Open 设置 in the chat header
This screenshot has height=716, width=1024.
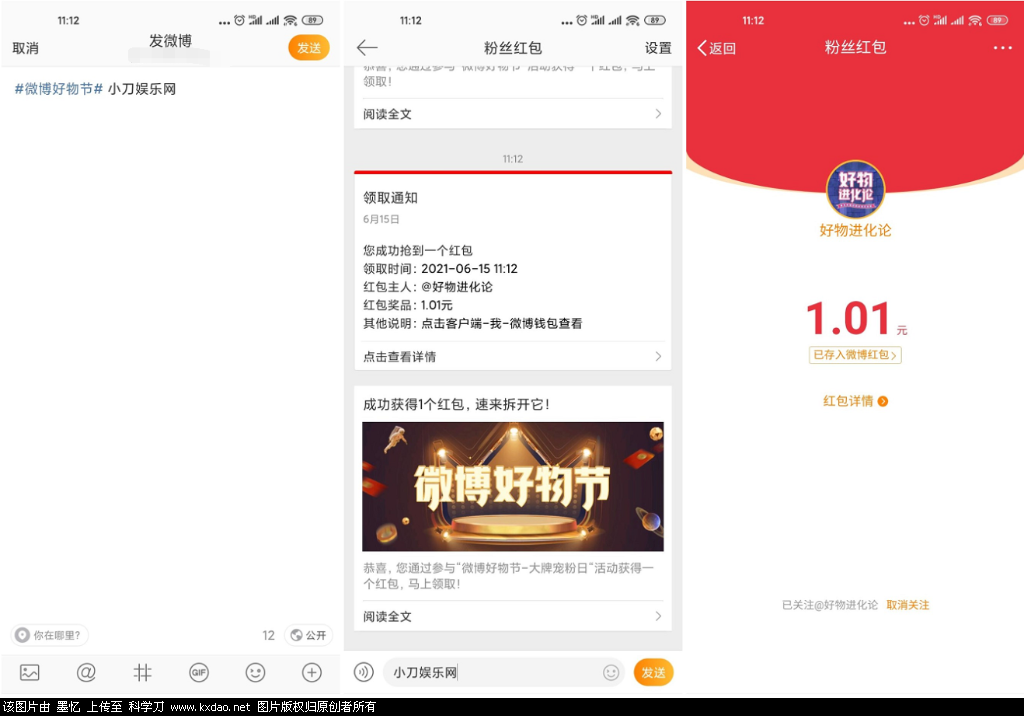coord(658,48)
